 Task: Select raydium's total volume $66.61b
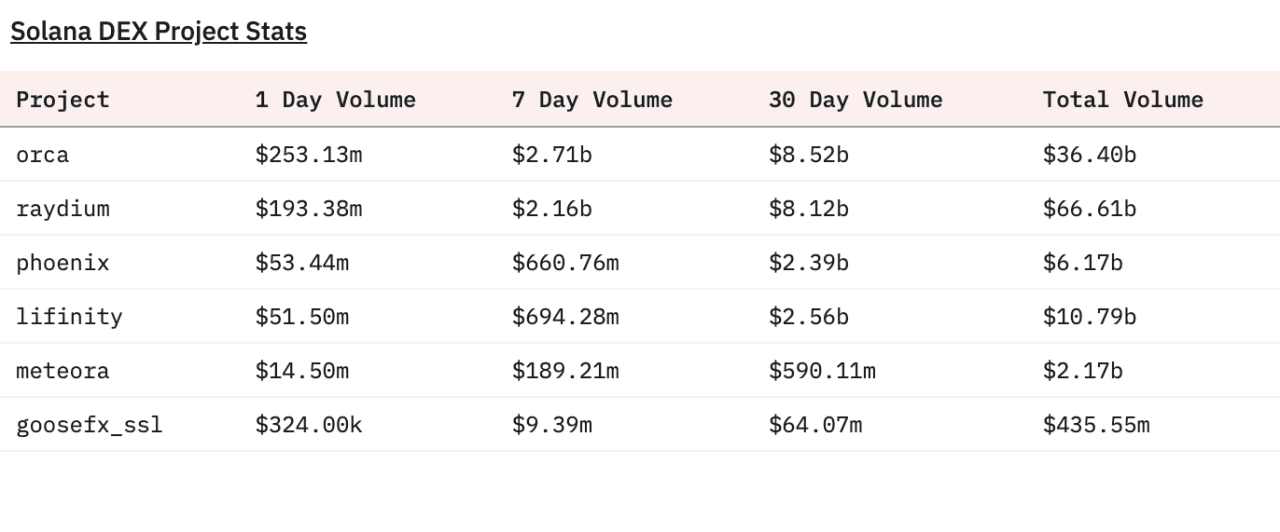(x=1089, y=209)
